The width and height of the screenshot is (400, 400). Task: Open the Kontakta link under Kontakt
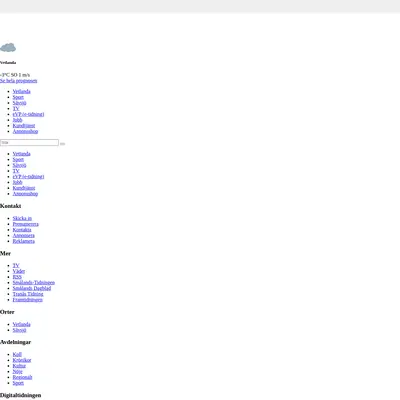(22, 230)
